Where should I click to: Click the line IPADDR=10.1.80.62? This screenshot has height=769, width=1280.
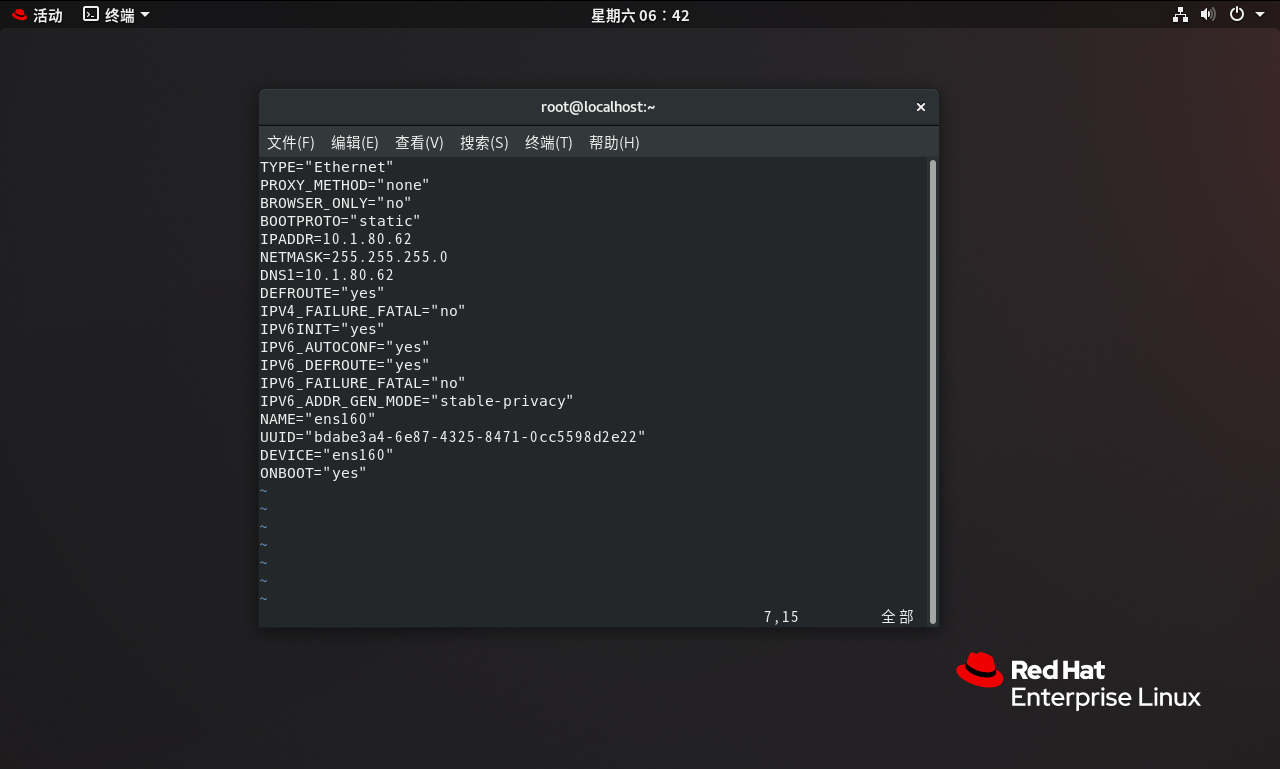[x=336, y=239]
